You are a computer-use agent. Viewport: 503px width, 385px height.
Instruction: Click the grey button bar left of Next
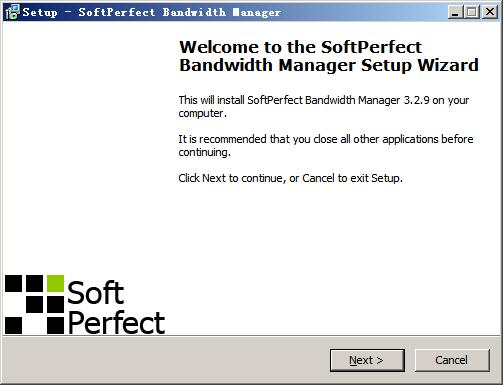pyautogui.click(x=167, y=360)
